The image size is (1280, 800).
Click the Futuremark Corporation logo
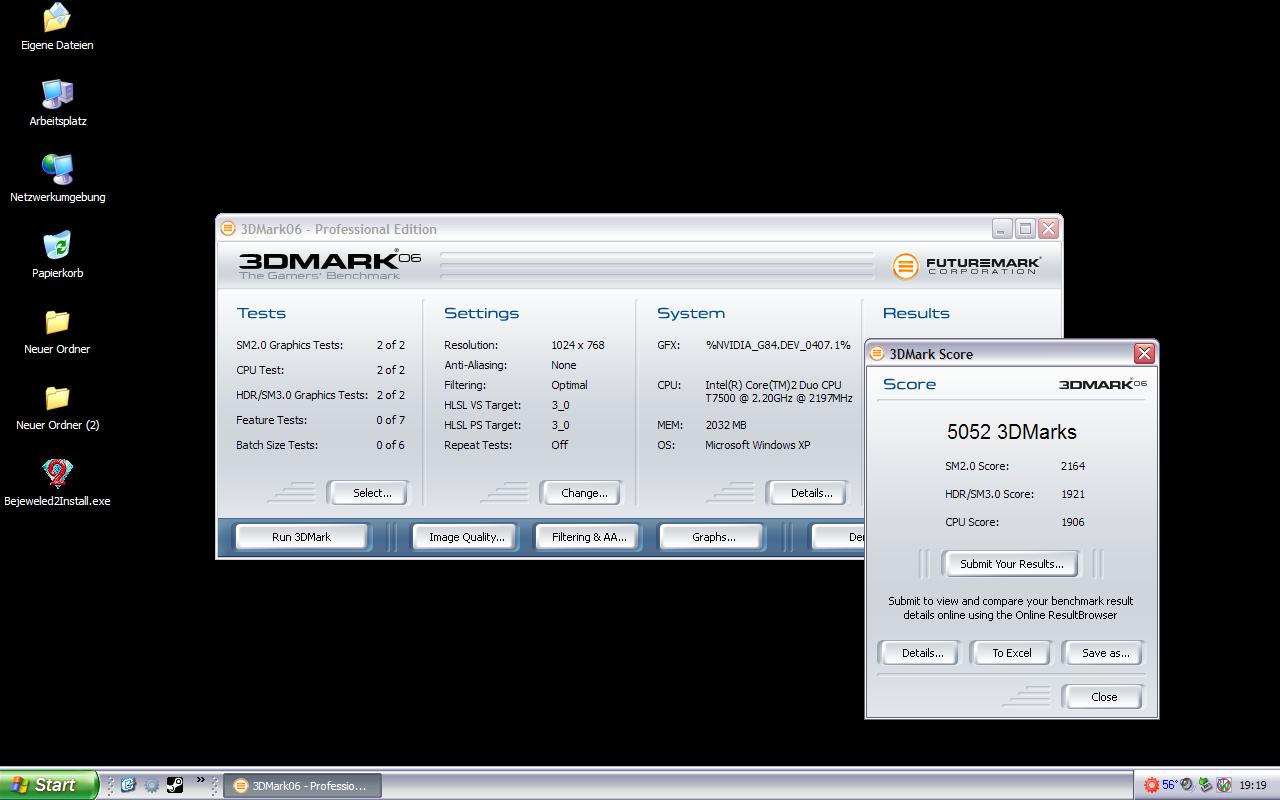click(967, 266)
